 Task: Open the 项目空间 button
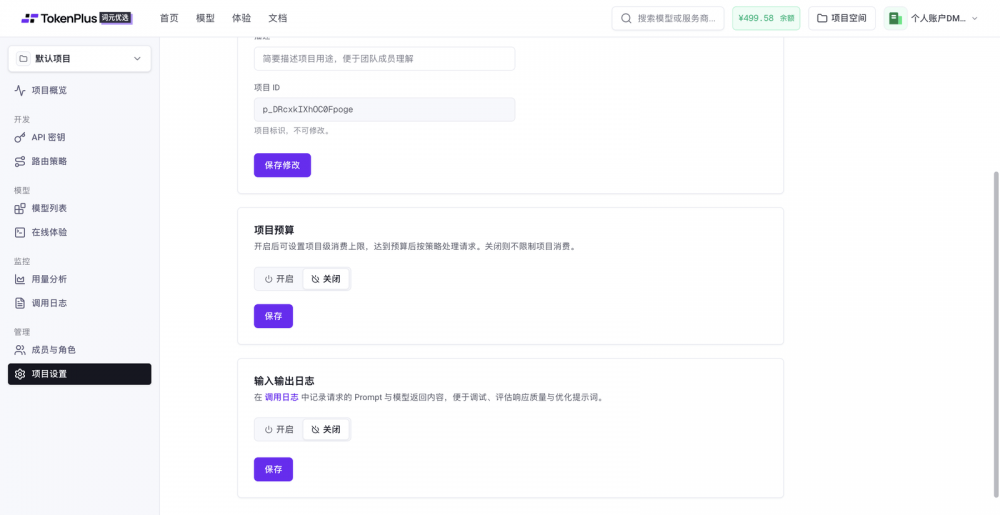(x=842, y=18)
